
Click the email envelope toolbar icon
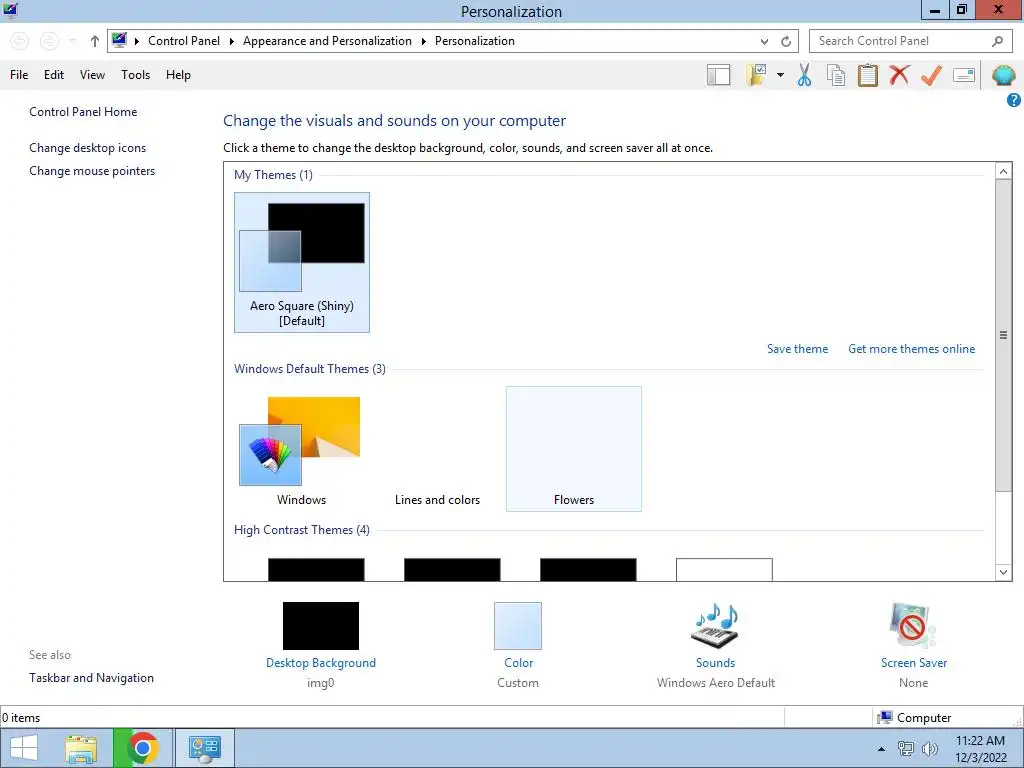pos(964,75)
